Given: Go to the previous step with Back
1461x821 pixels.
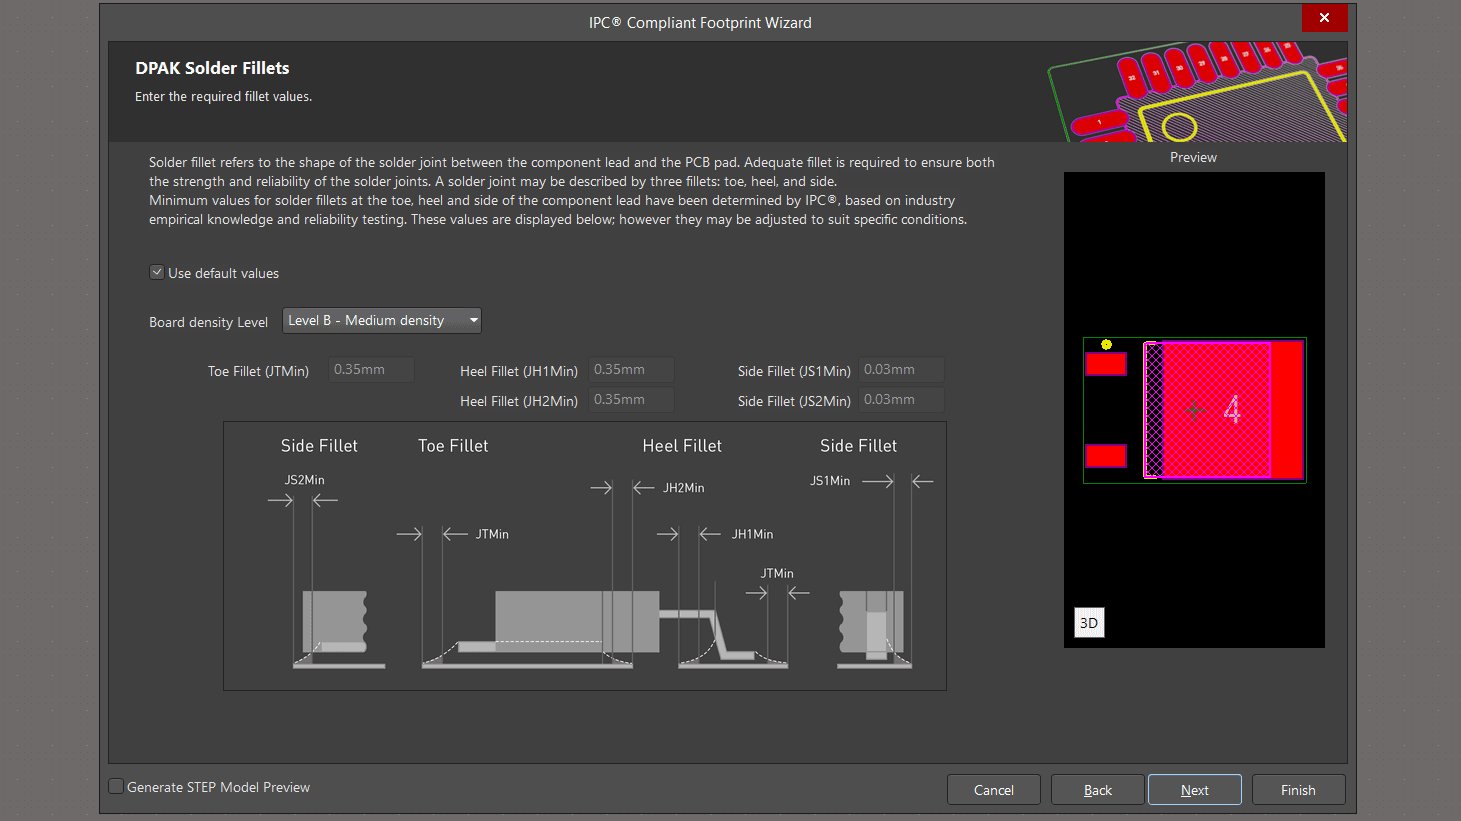Looking at the screenshot, I should click(x=1097, y=790).
